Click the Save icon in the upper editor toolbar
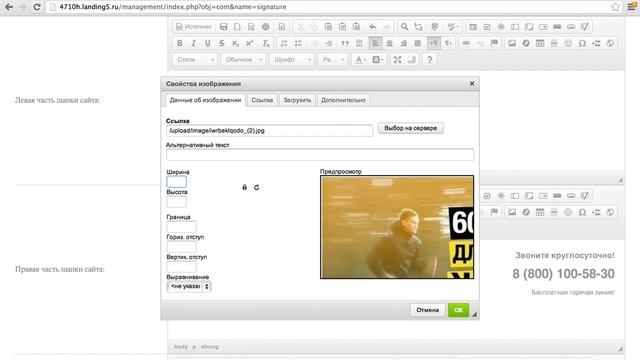Viewport: 640px width, 360px height. [x=223, y=27]
